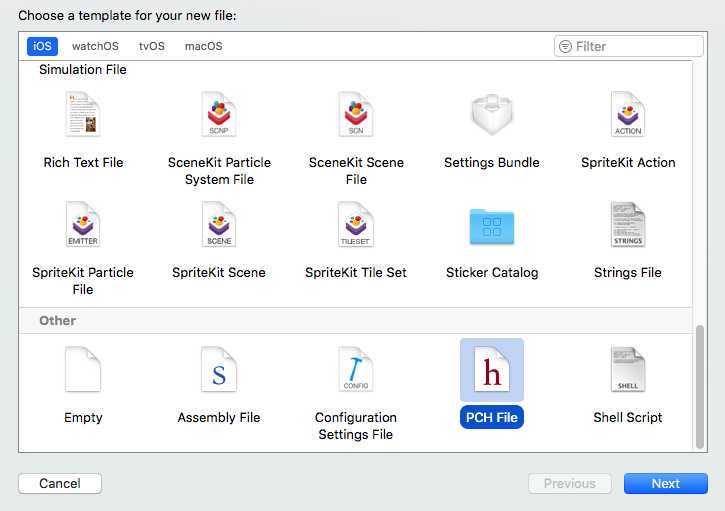Choose the SpriteKit Action template icon
Image resolution: width=725 pixels, height=511 pixels.
(628, 114)
